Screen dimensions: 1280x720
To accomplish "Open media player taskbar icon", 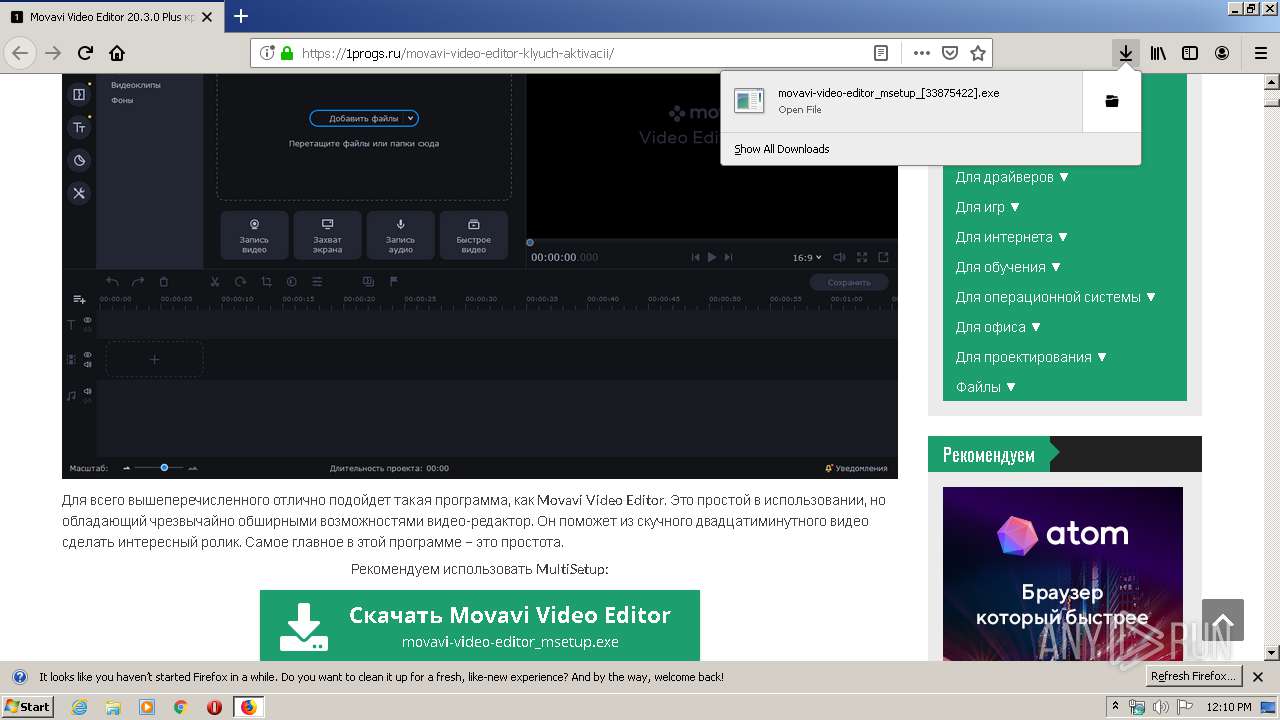I will coord(147,707).
